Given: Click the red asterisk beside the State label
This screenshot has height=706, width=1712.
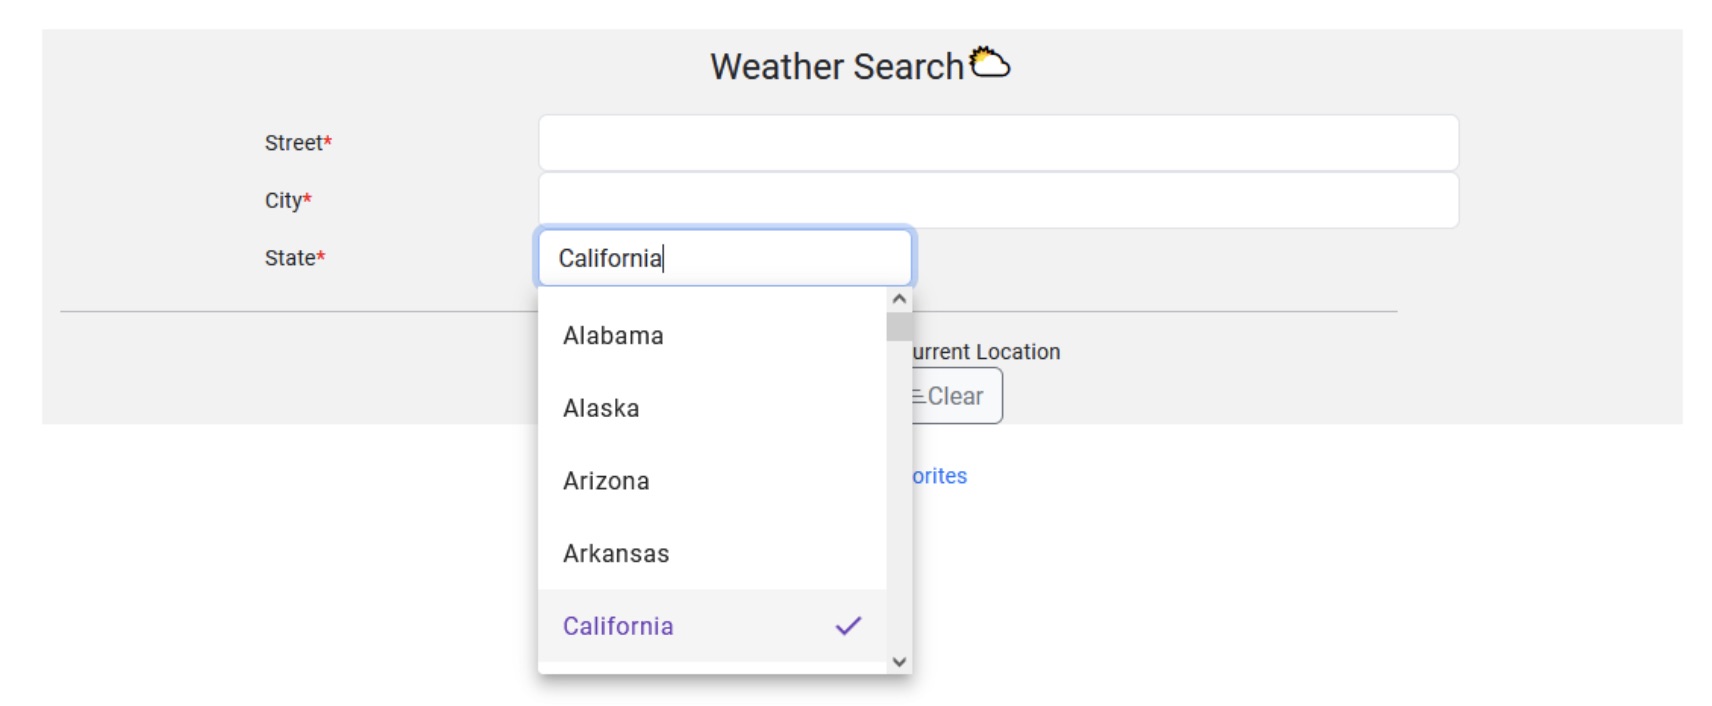Looking at the screenshot, I should click(321, 257).
